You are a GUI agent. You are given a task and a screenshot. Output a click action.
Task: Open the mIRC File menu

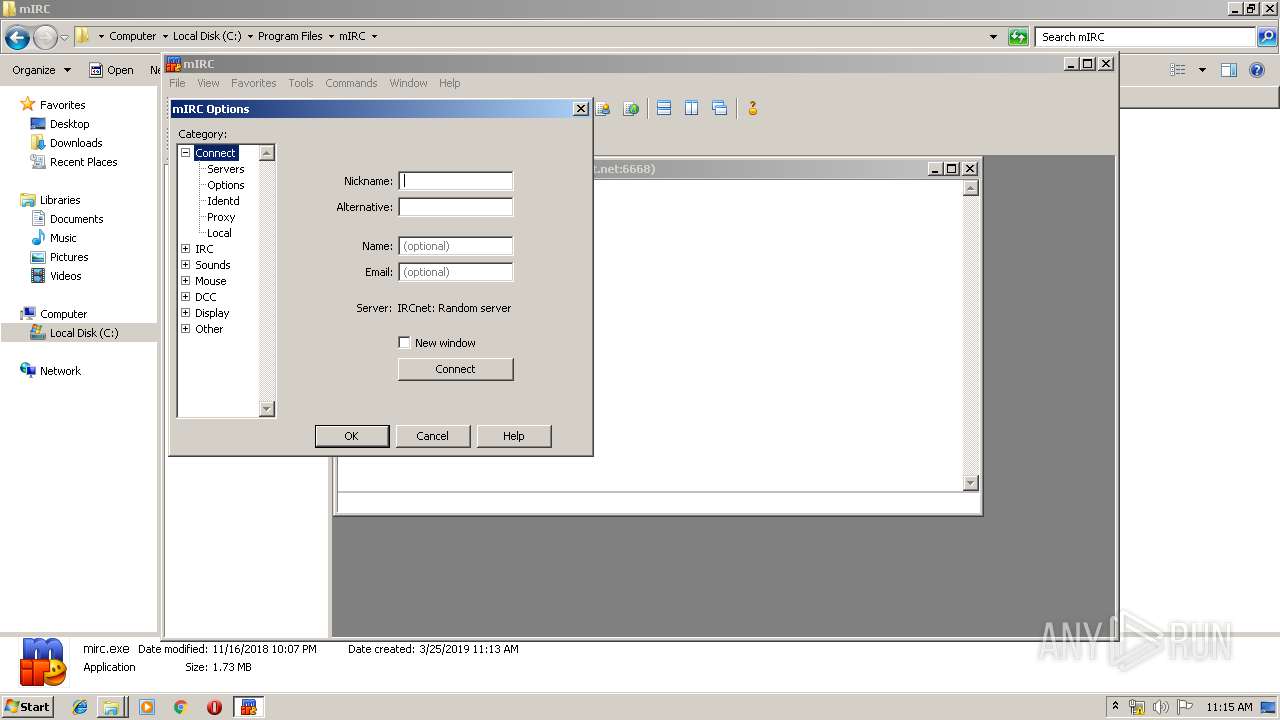click(x=177, y=83)
